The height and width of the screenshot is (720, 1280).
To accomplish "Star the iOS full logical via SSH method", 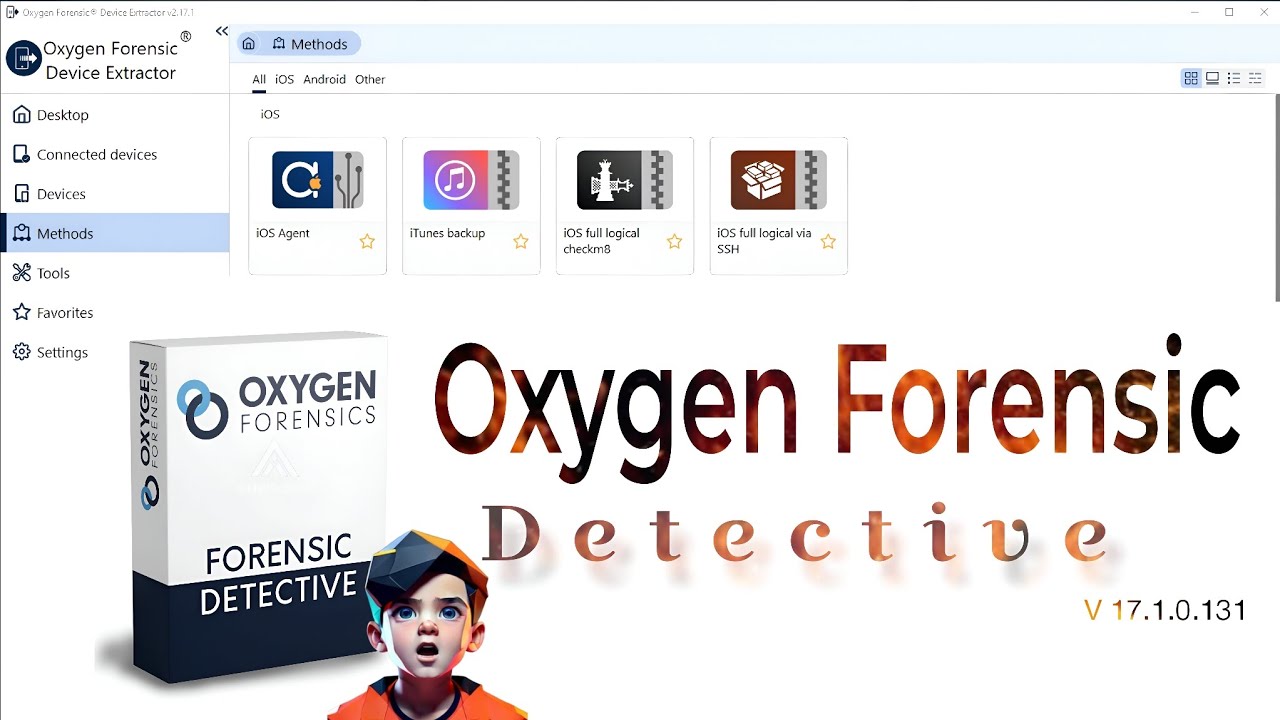I will click(828, 241).
